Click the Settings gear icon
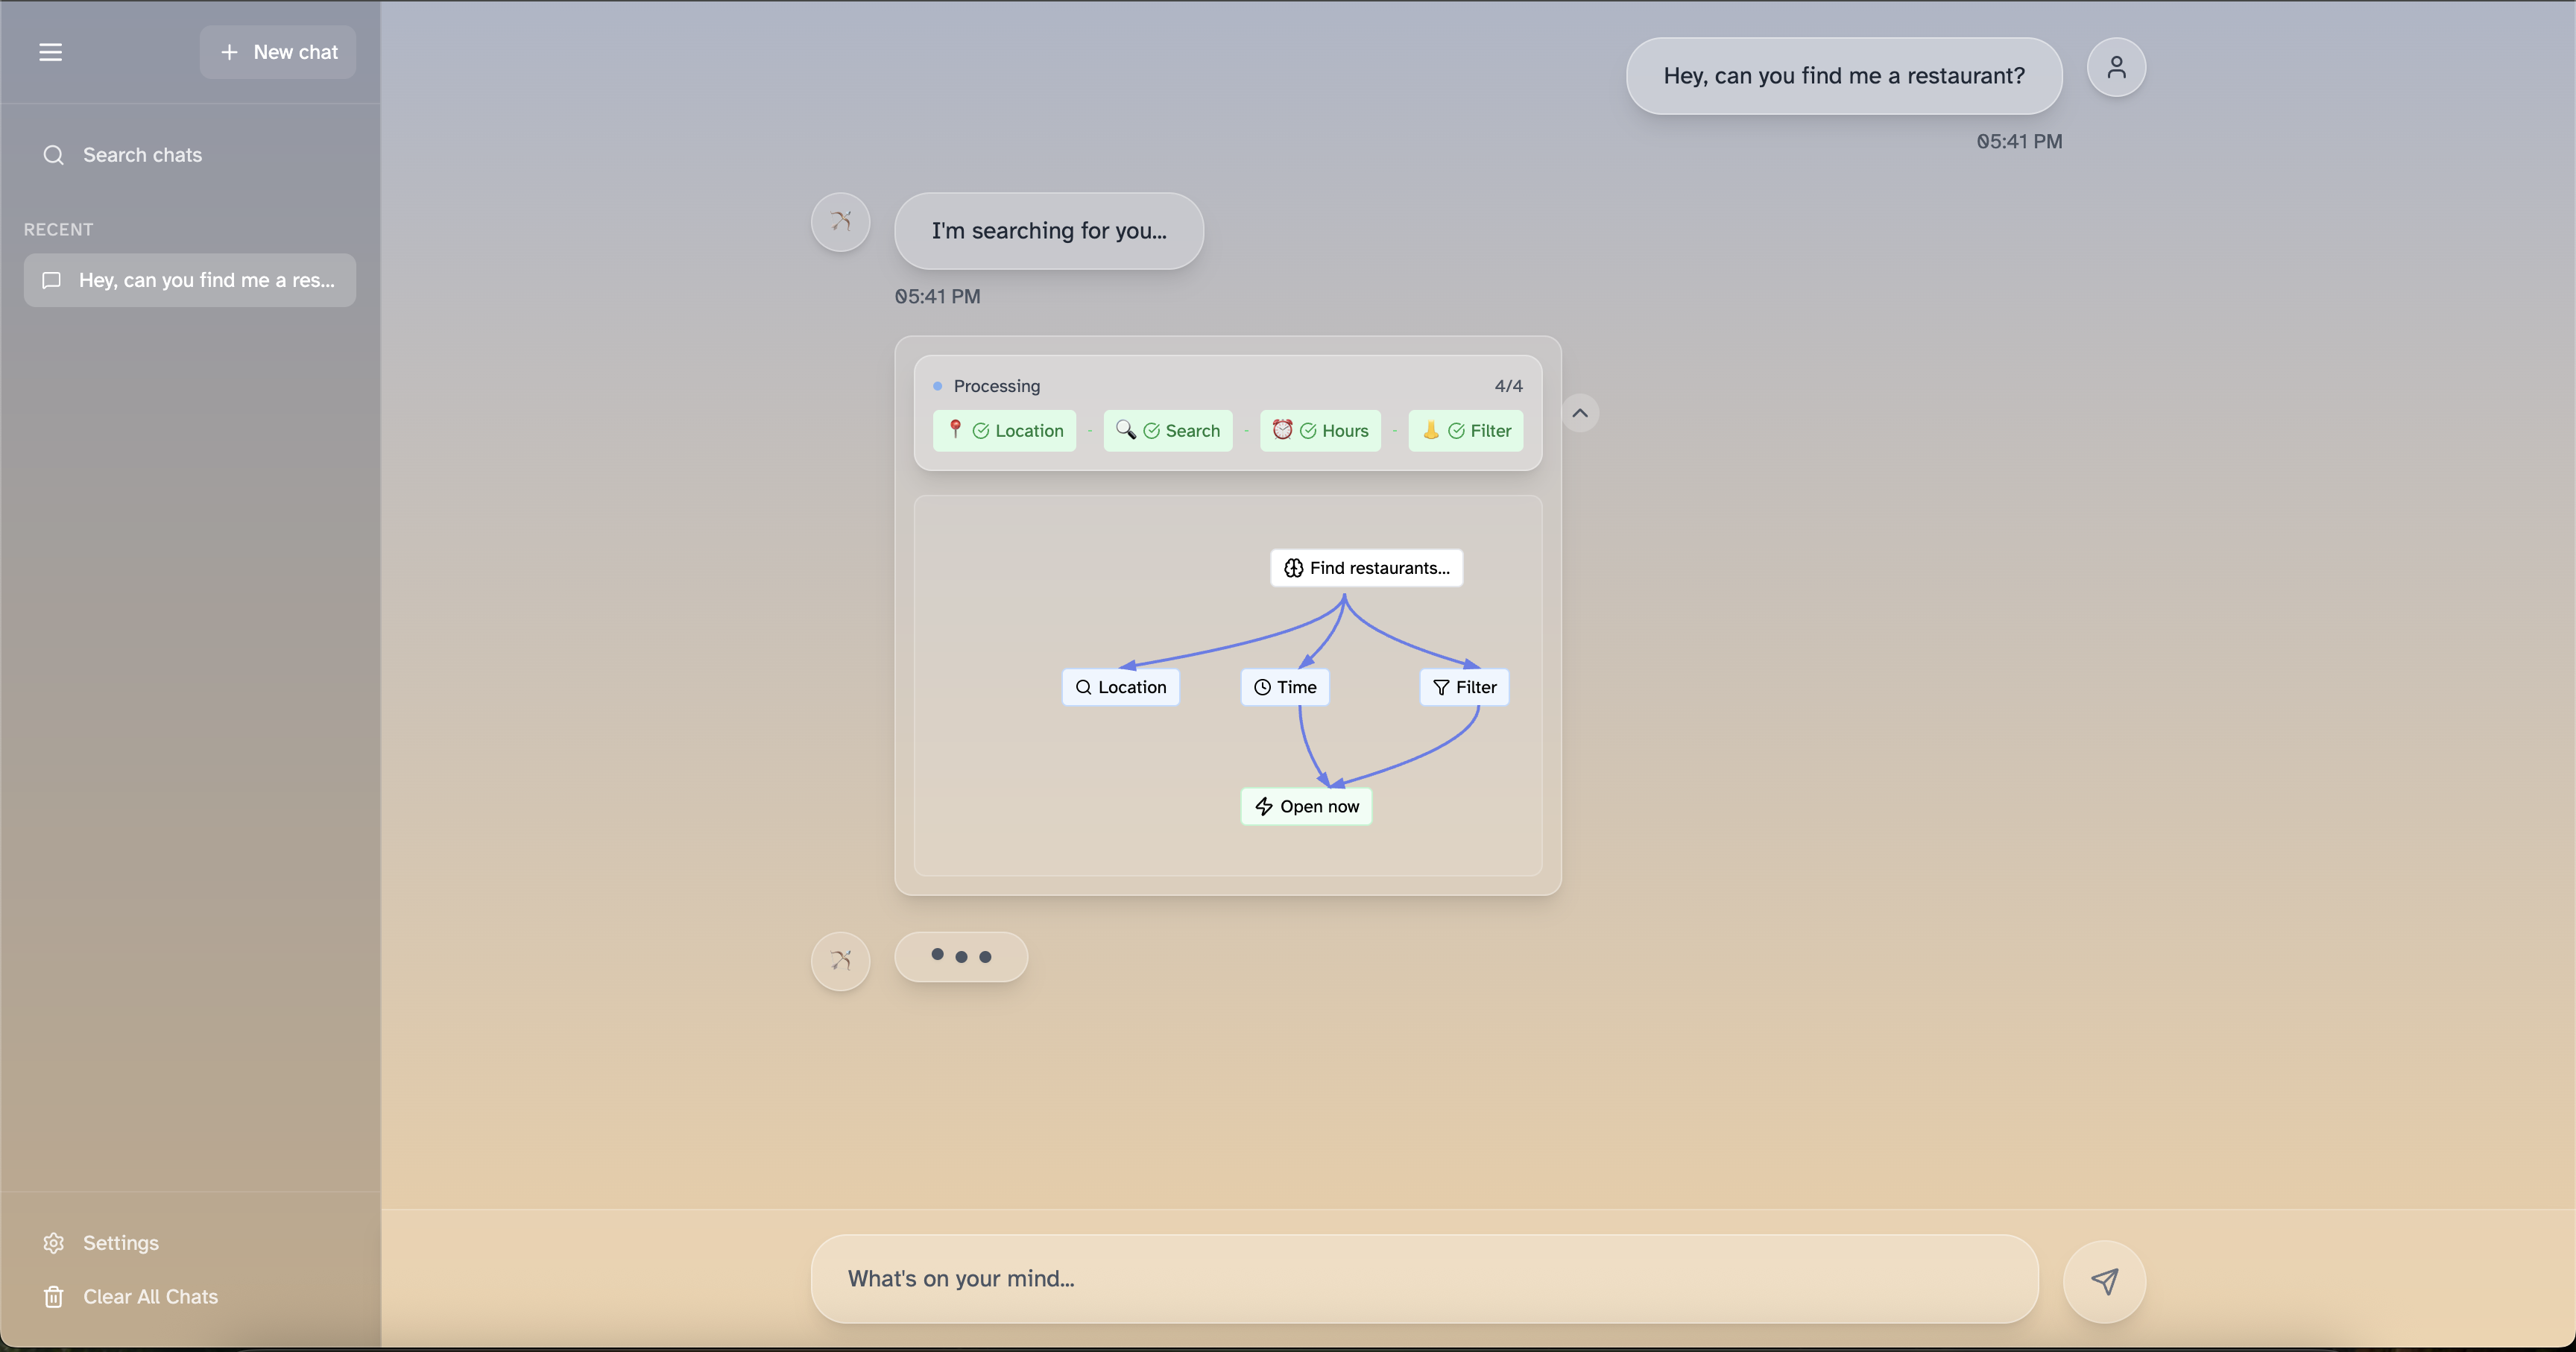The image size is (2576, 1352). tap(54, 1242)
